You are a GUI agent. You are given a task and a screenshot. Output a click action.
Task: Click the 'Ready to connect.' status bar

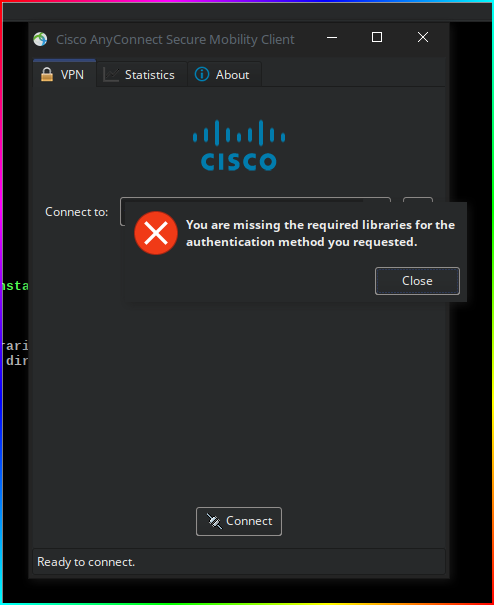(239, 562)
